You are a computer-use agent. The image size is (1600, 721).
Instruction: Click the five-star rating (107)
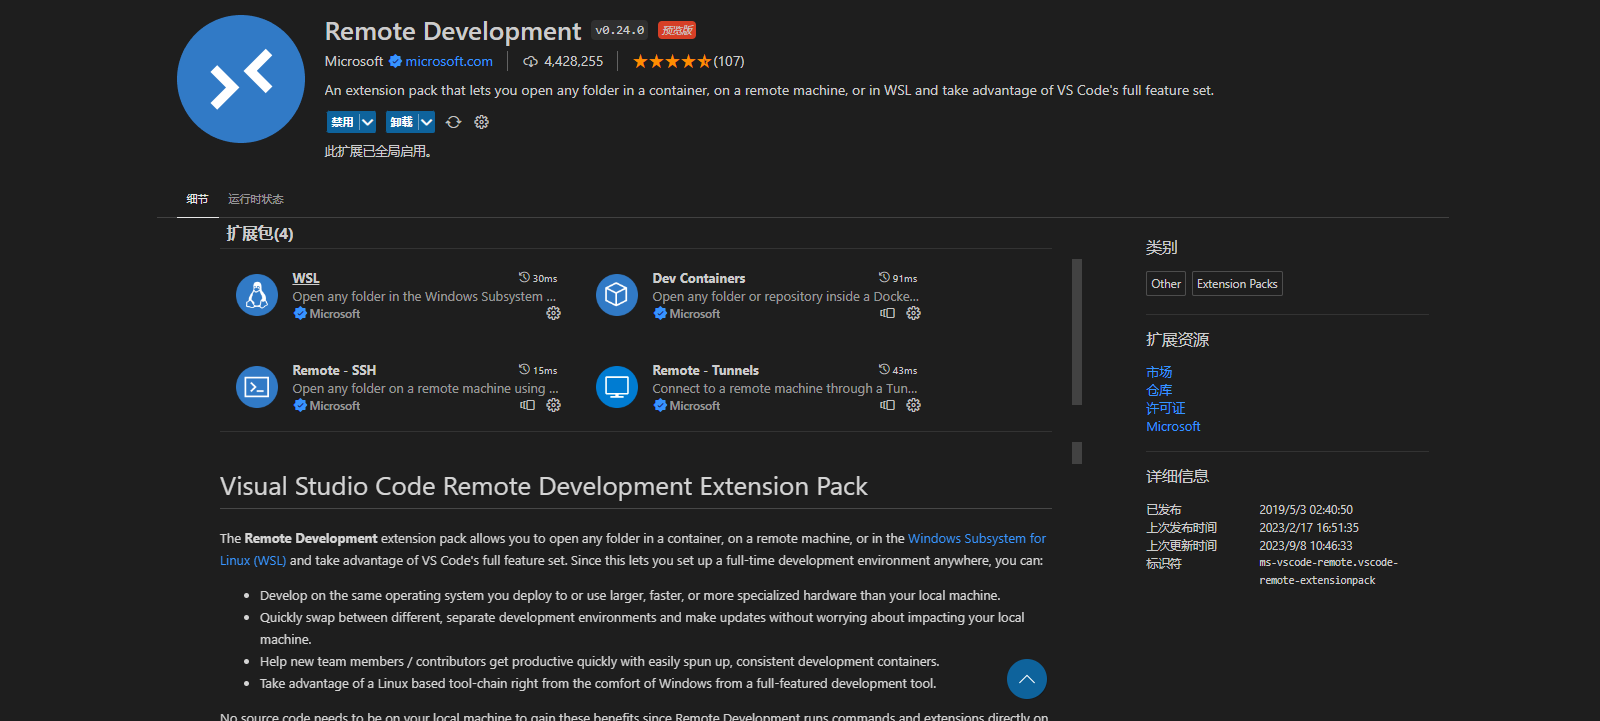pyautogui.click(x=688, y=61)
